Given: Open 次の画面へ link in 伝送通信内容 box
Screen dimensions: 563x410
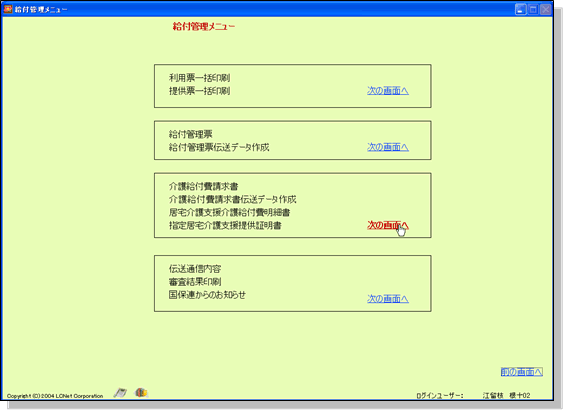Looking at the screenshot, I should click(388, 299).
